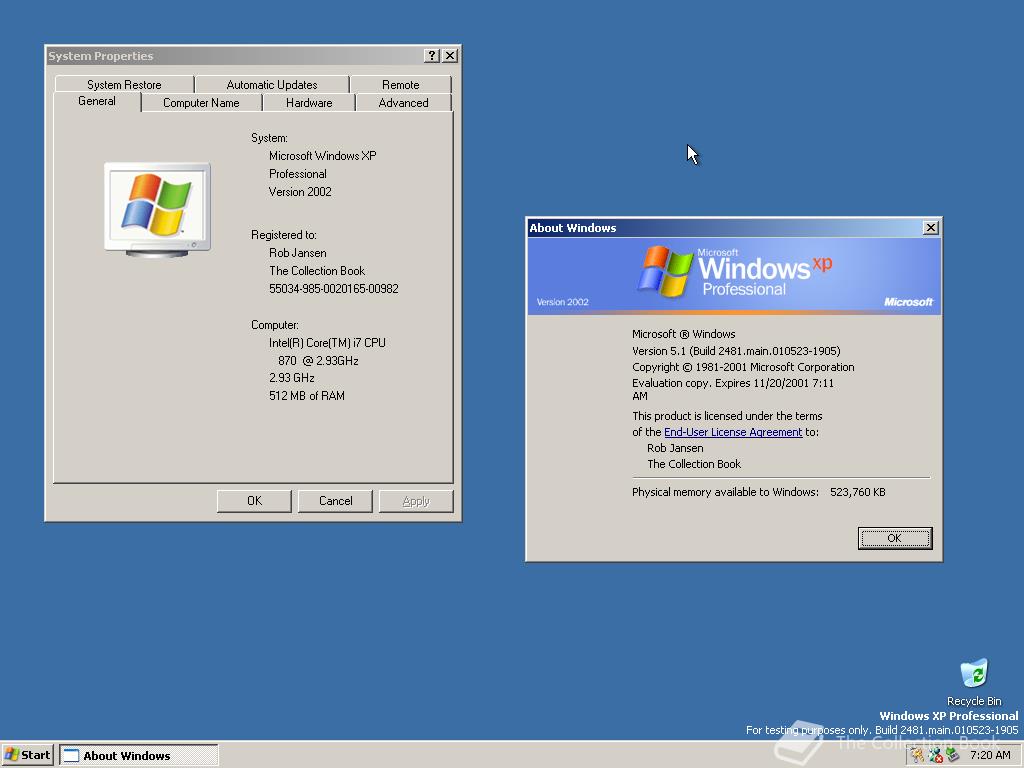
Task: Open the Advanced tab
Action: [404, 103]
